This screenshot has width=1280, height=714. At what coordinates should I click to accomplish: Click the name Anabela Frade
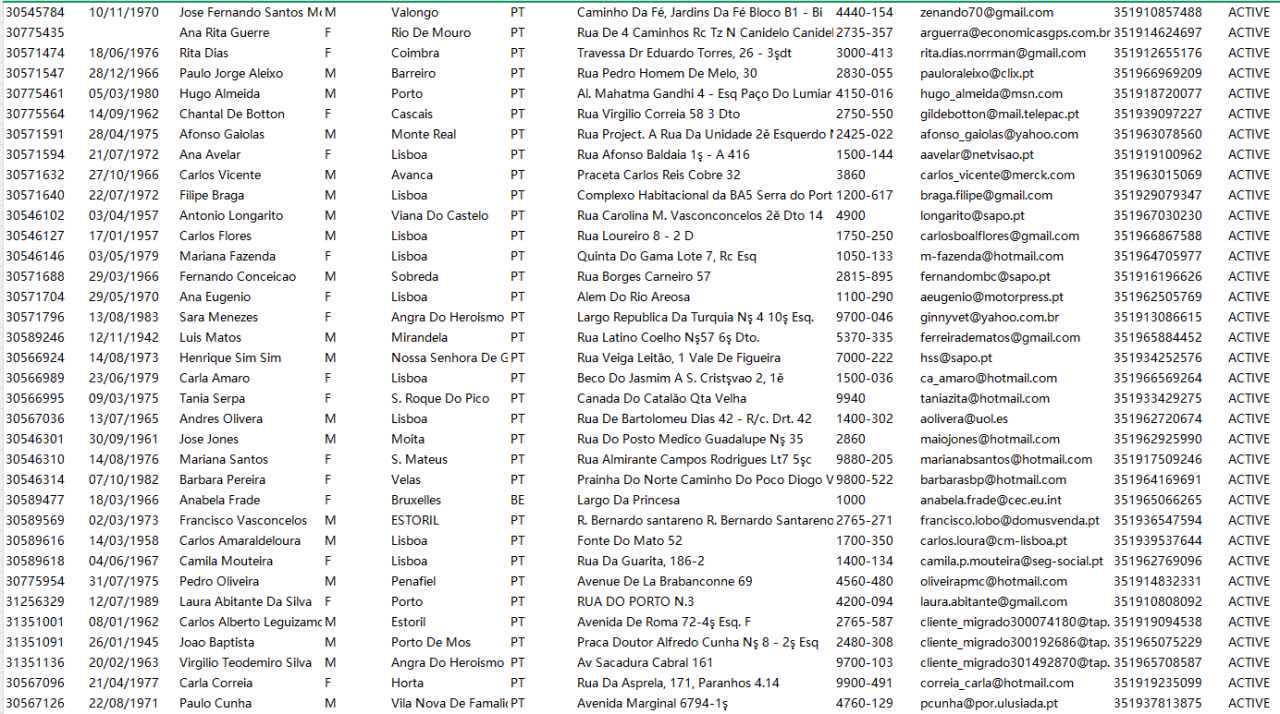coord(219,500)
